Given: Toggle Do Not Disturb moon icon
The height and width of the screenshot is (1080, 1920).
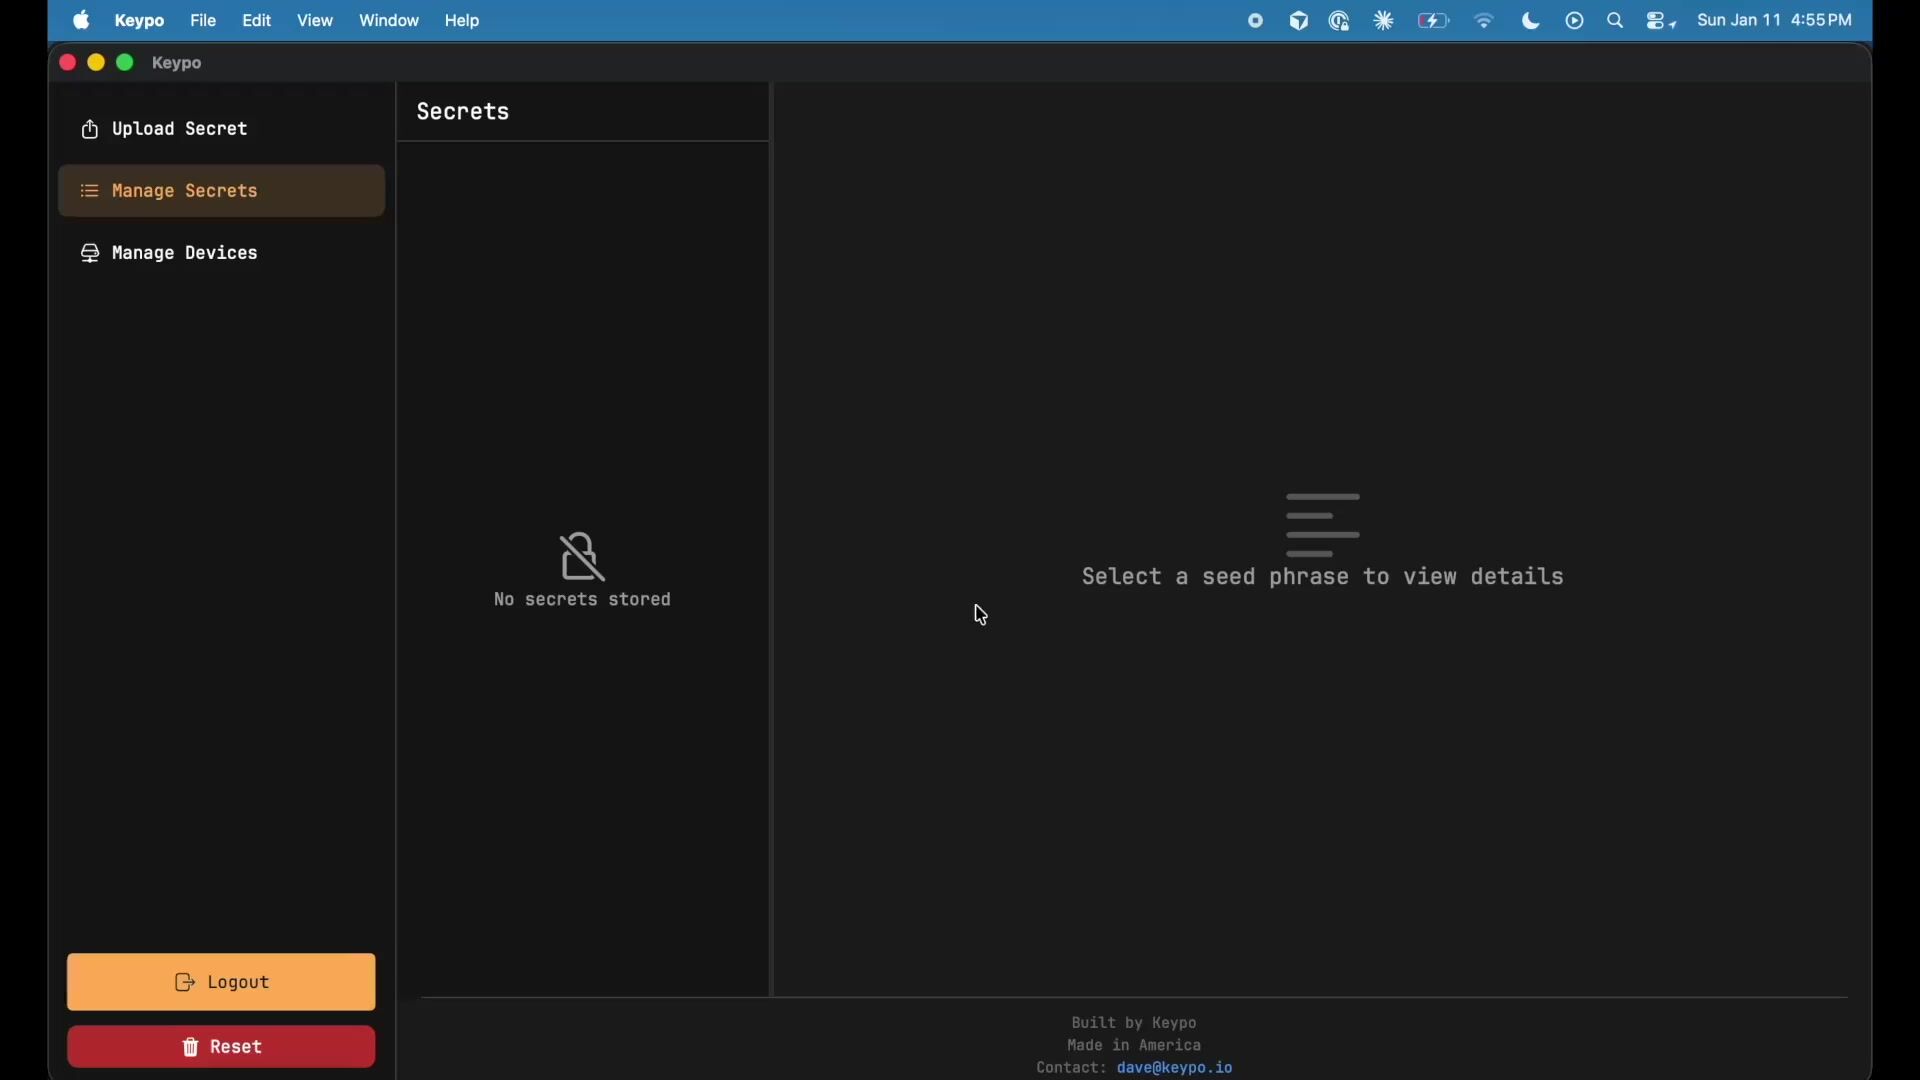Looking at the screenshot, I should click(x=1531, y=21).
